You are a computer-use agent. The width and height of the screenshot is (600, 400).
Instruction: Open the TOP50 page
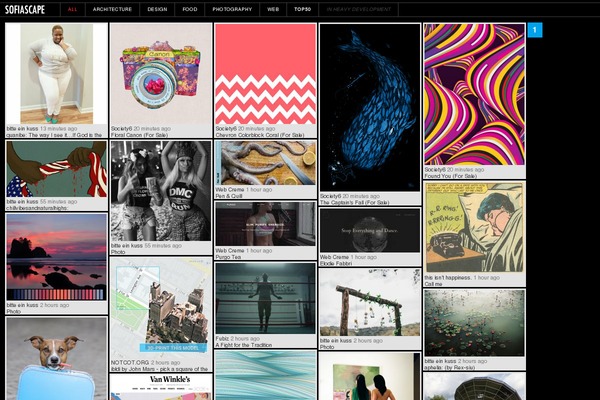[302, 9]
